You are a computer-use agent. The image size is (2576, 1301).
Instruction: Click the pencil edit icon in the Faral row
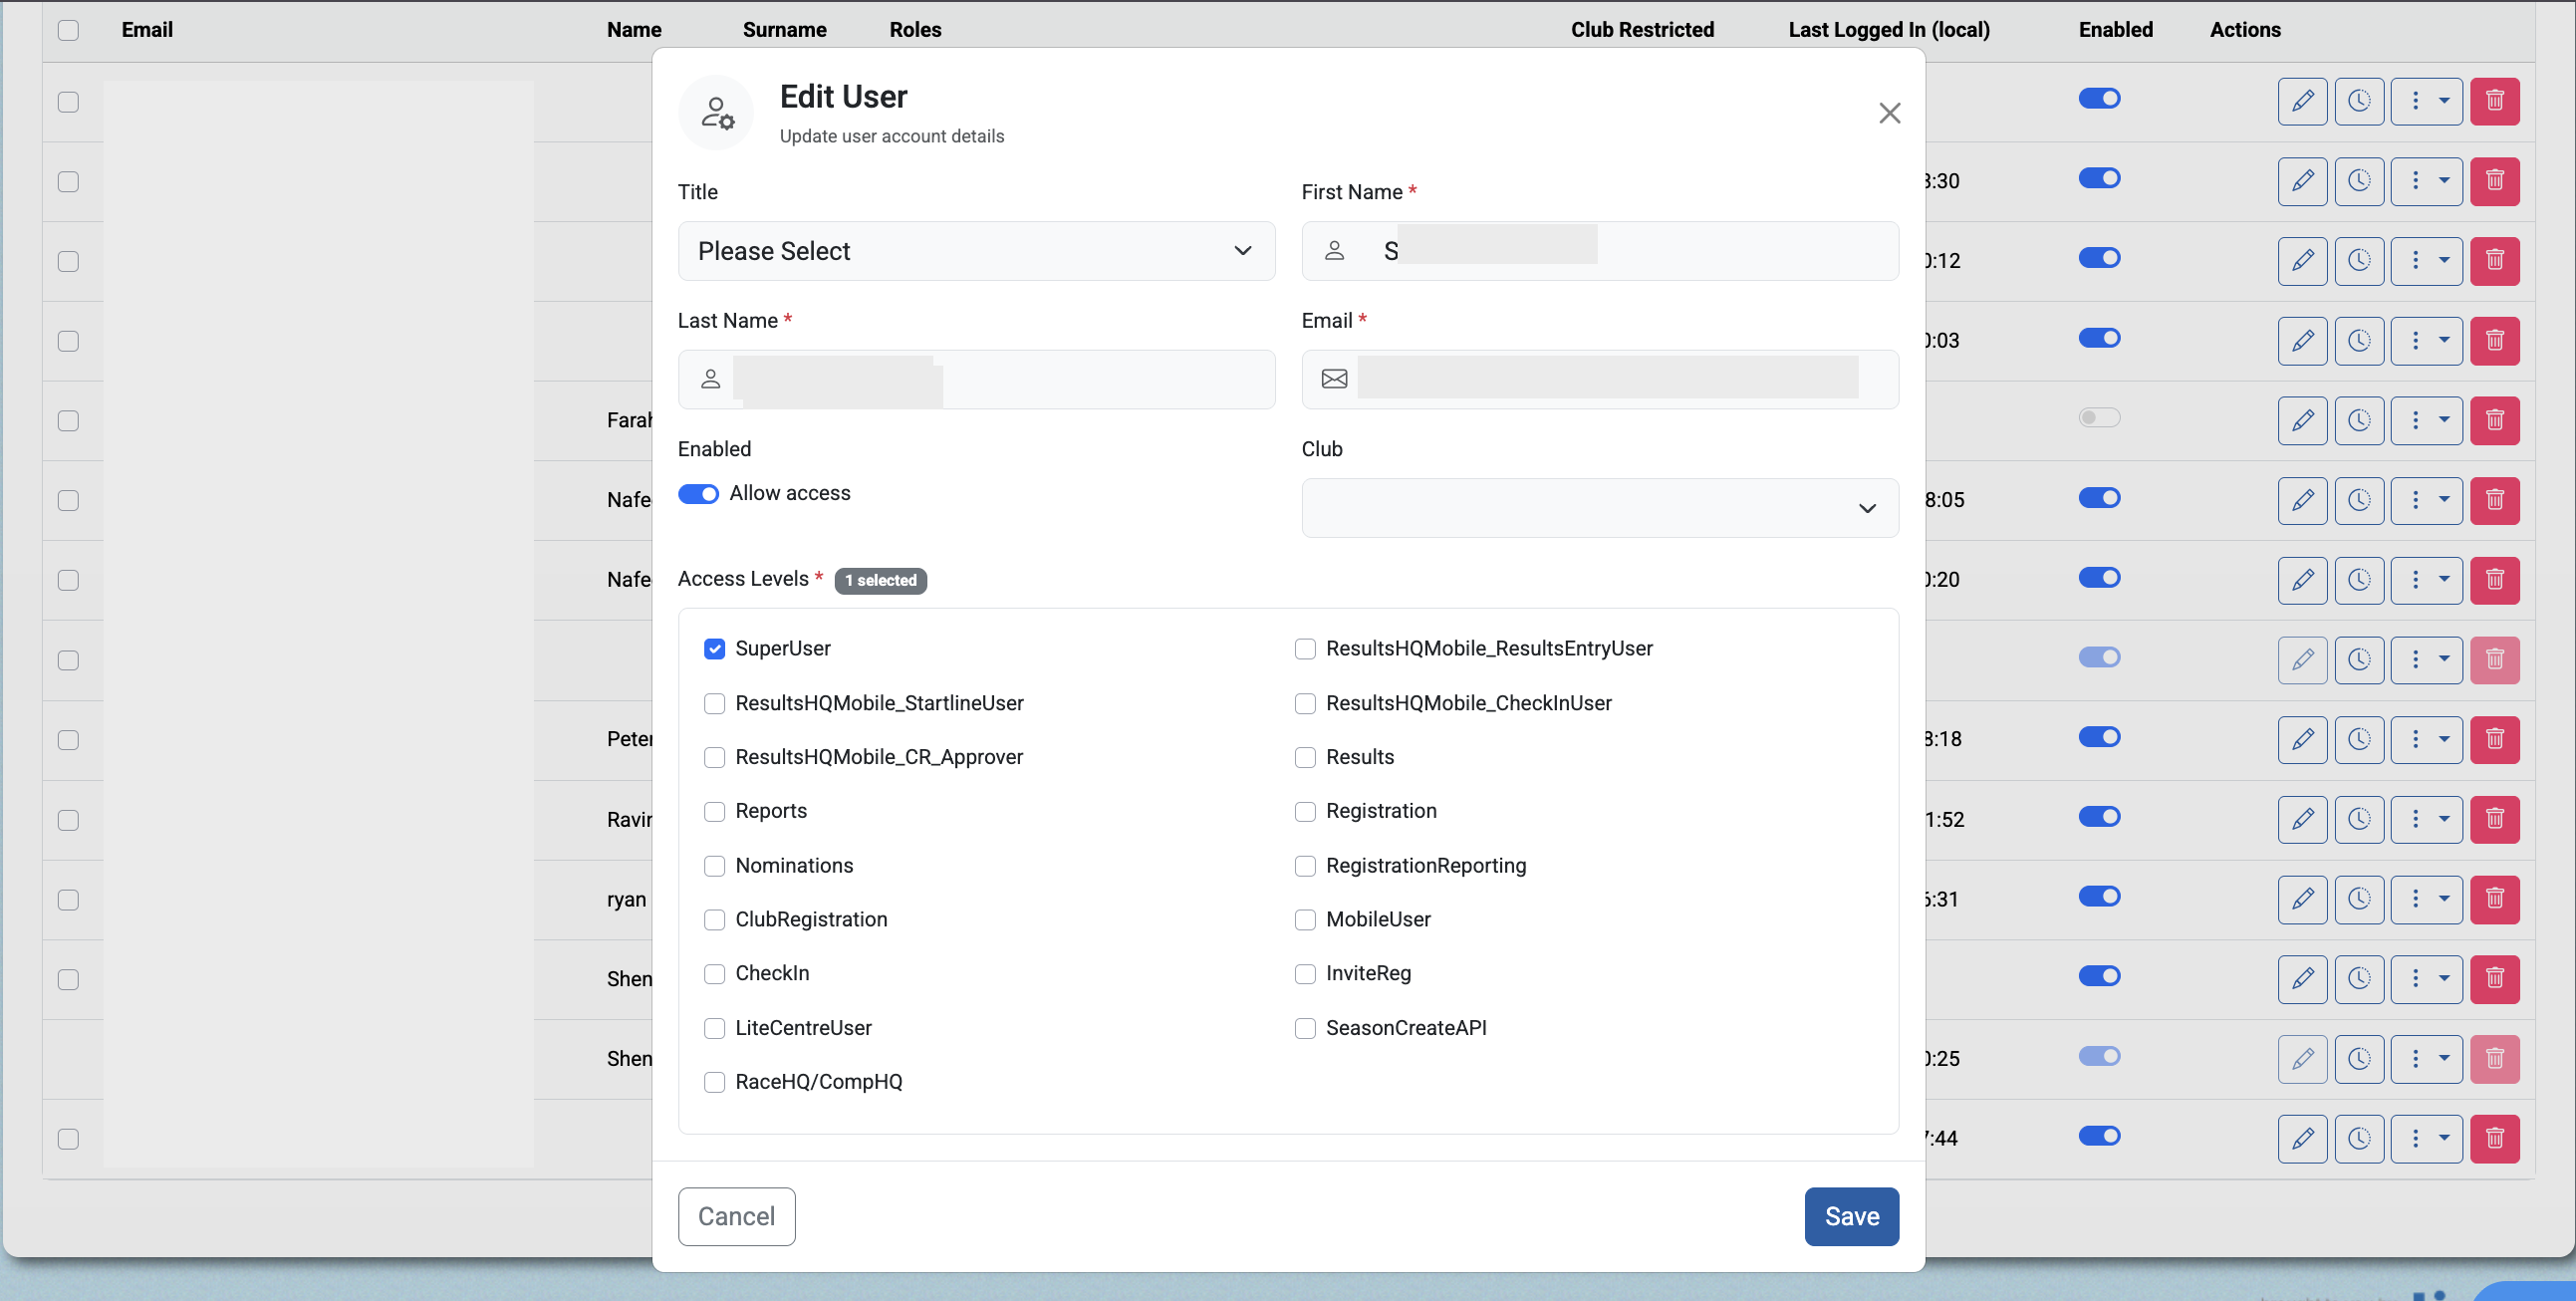point(2302,420)
